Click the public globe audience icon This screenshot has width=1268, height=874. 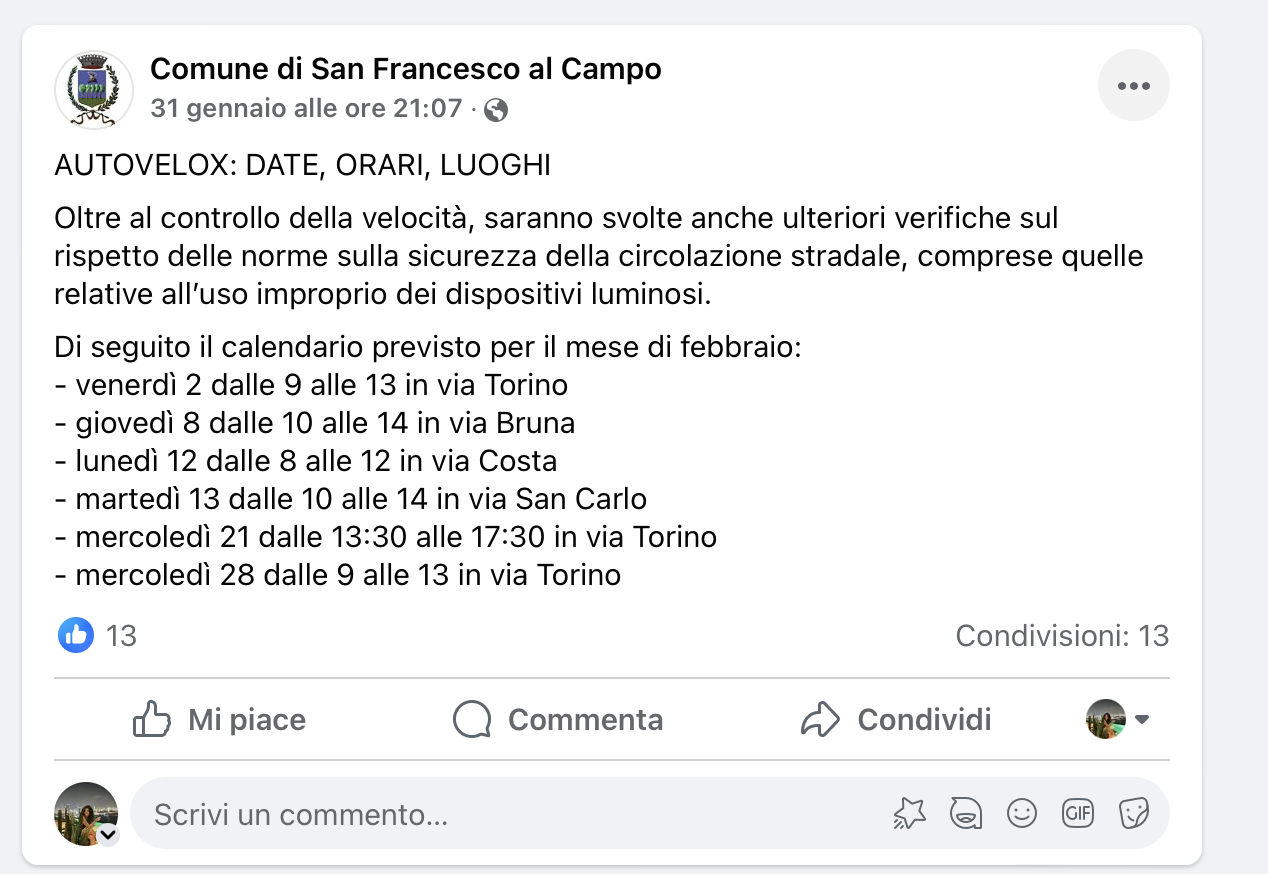(x=495, y=110)
